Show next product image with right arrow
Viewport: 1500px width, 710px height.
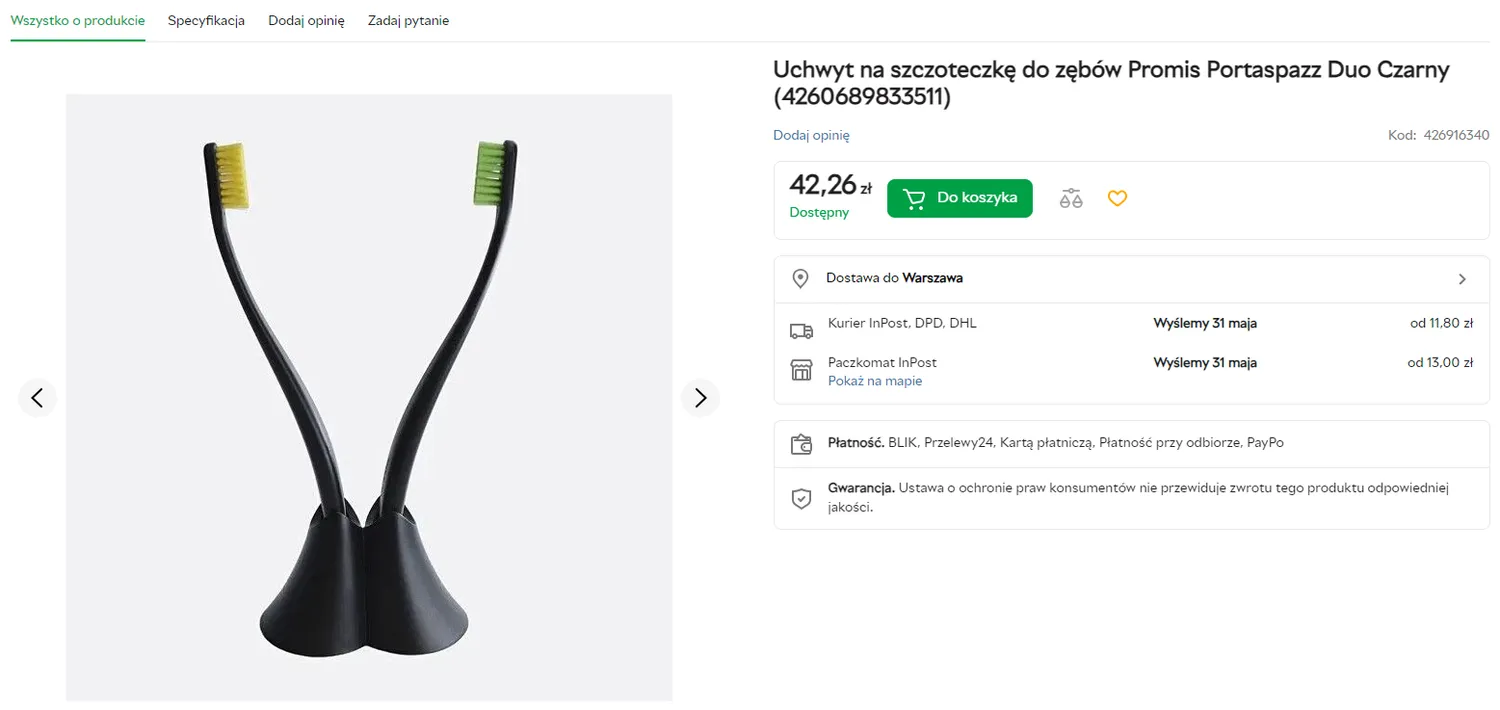[x=700, y=398]
